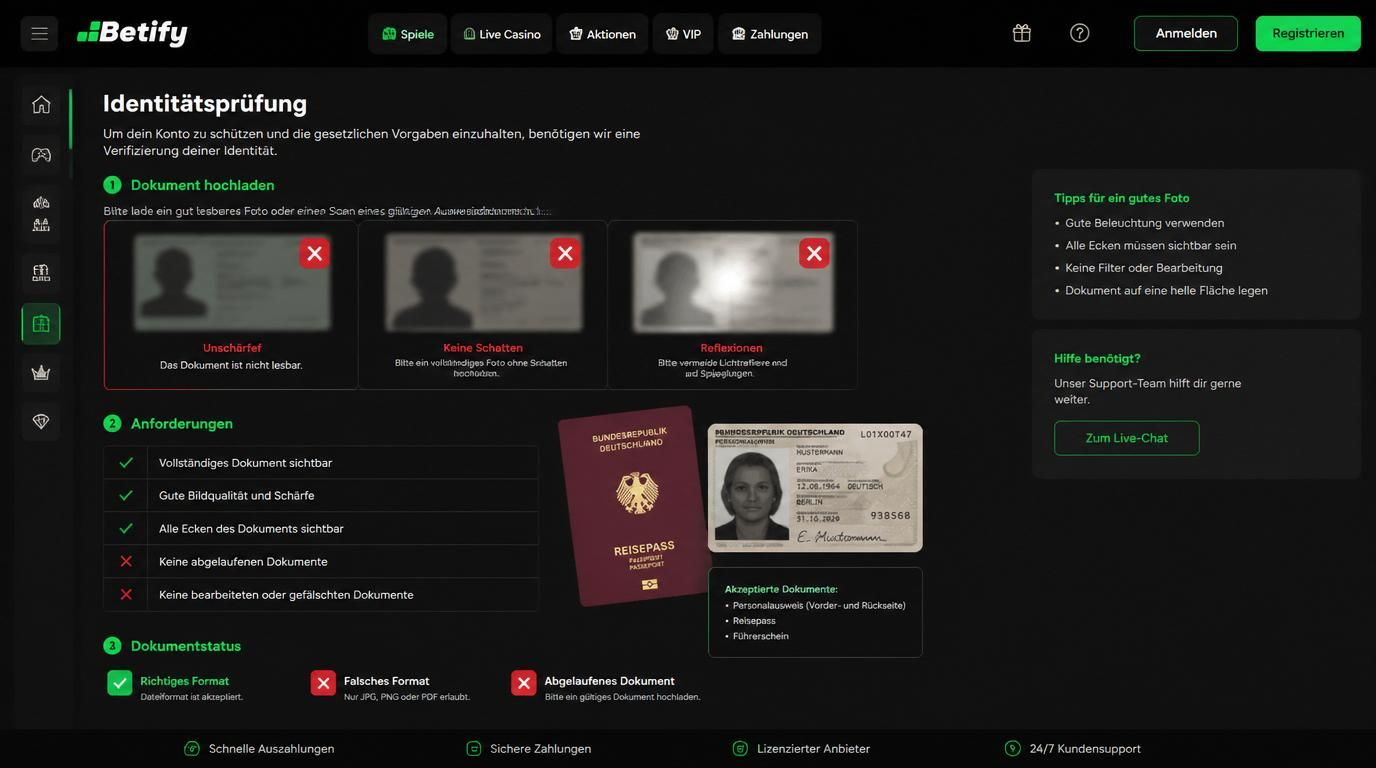The height and width of the screenshot is (768, 1376).
Task: Click the red Reisepass passport image
Action: pos(633,505)
